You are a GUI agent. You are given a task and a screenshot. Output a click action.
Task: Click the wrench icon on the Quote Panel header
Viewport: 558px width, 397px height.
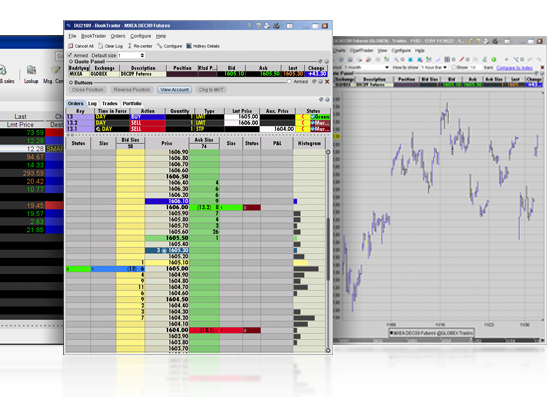[320, 62]
